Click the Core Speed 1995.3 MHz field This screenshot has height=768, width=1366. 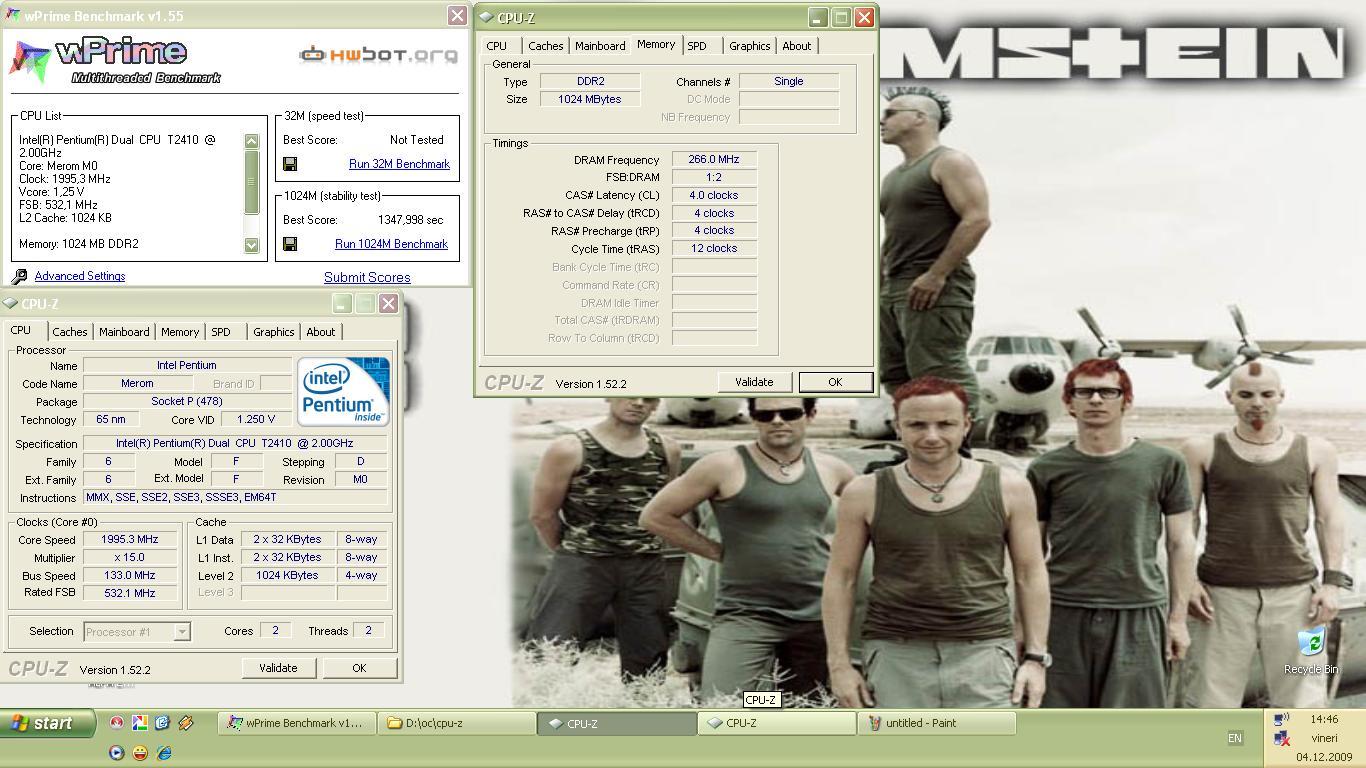point(130,540)
